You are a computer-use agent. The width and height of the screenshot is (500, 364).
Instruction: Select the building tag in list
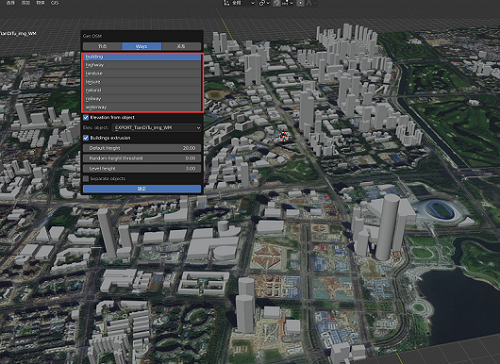coord(142,57)
